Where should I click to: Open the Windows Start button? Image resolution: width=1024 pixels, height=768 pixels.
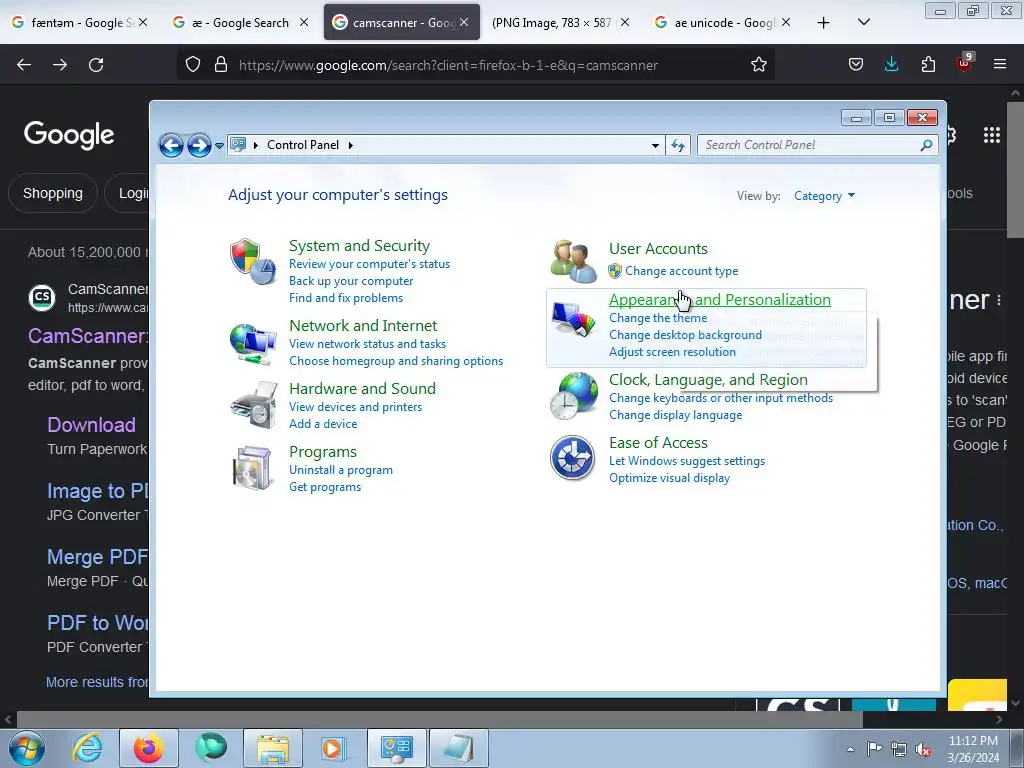click(x=27, y=748)
